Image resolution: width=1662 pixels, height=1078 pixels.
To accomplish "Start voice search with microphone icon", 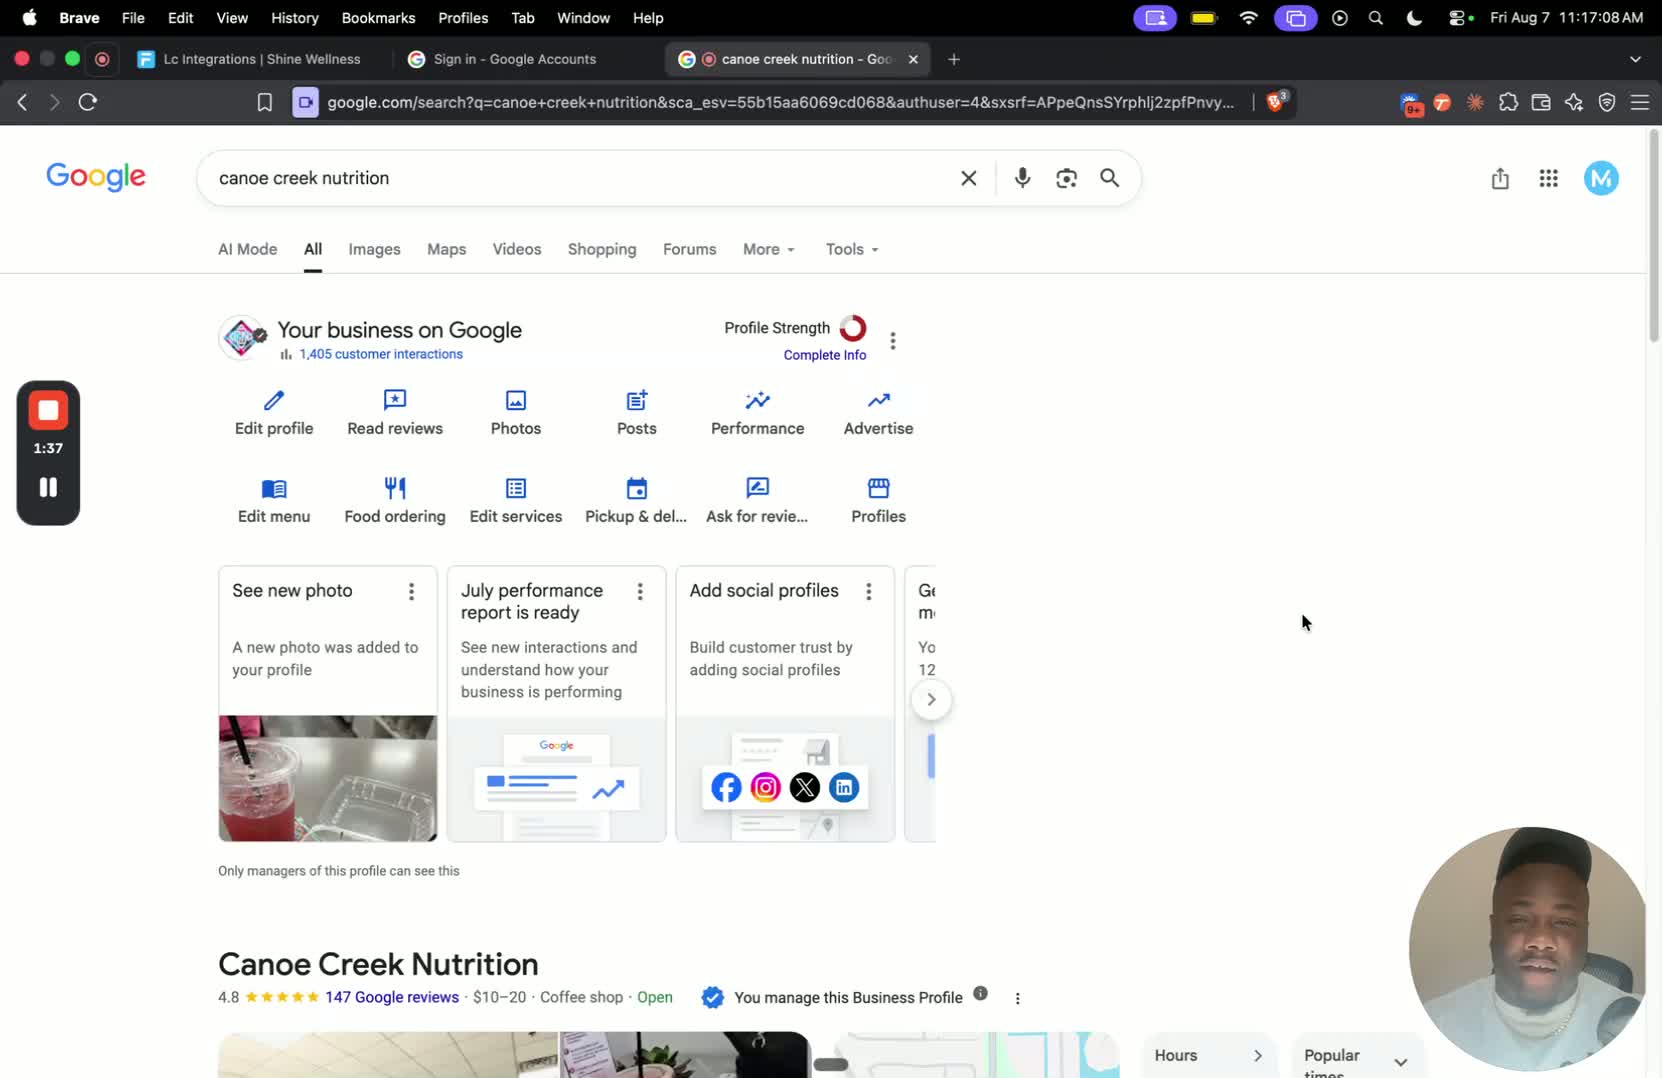I will (1022, 178).
